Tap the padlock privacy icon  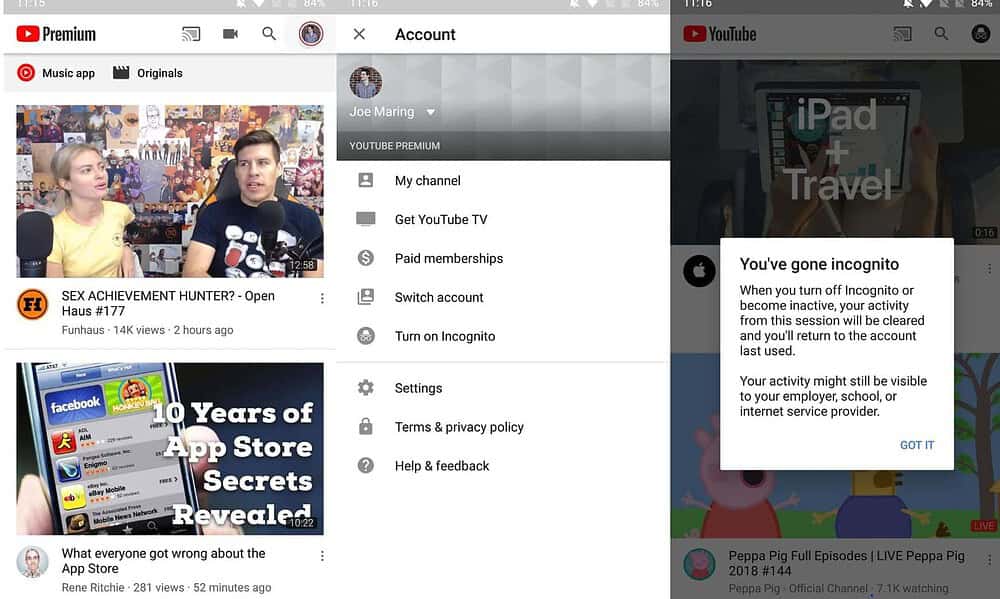tap(365, 426)
